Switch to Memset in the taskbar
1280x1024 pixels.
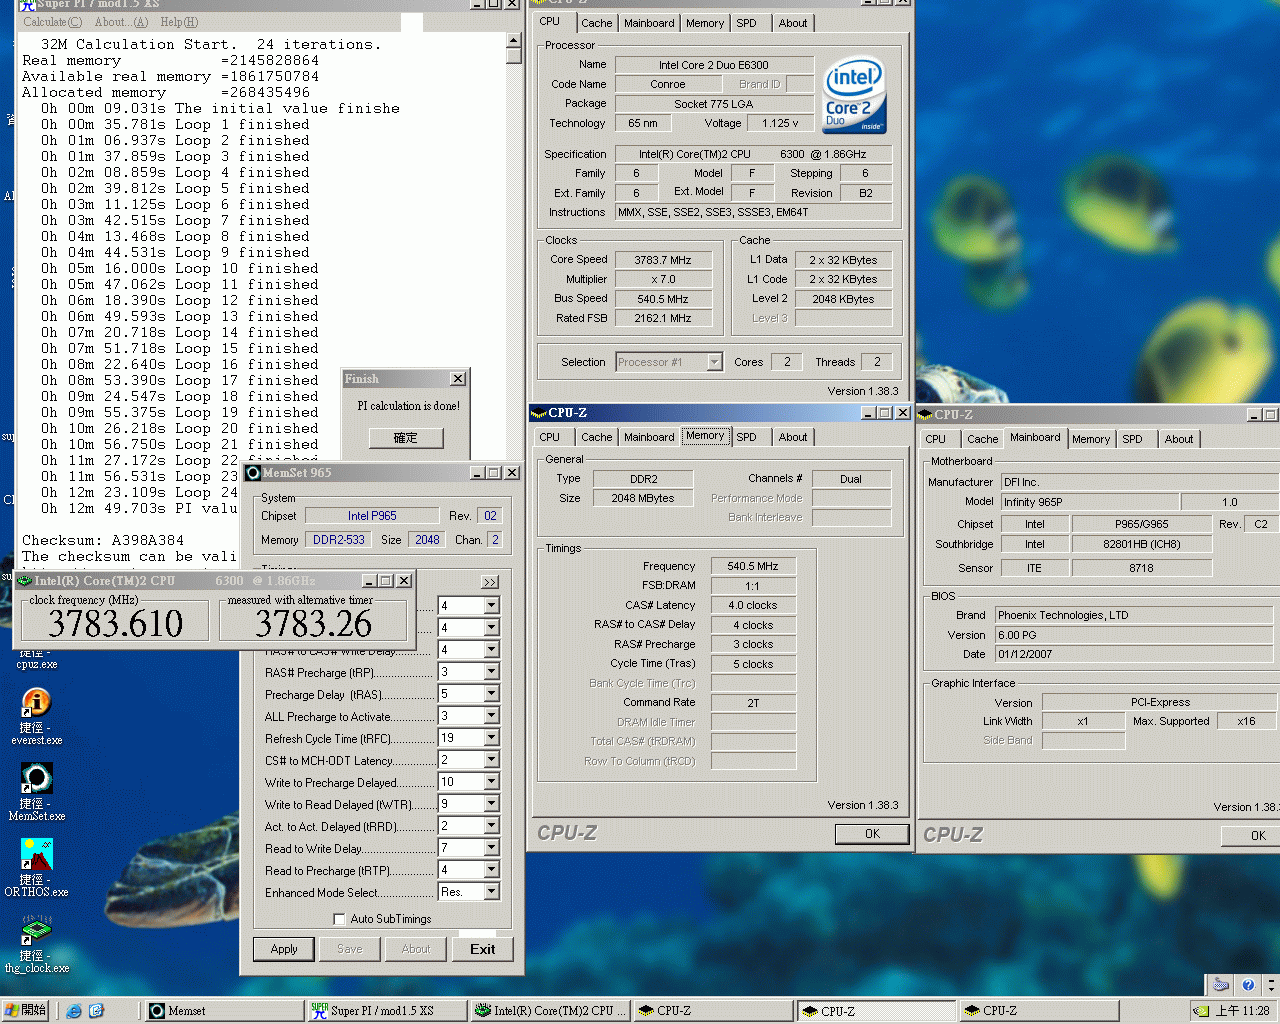[x=224, y=1011]
